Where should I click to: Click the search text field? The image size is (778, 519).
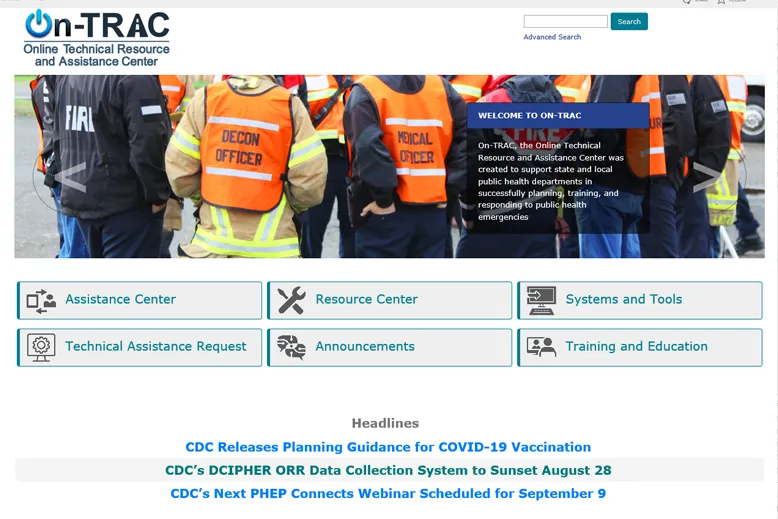coord(566,21)
